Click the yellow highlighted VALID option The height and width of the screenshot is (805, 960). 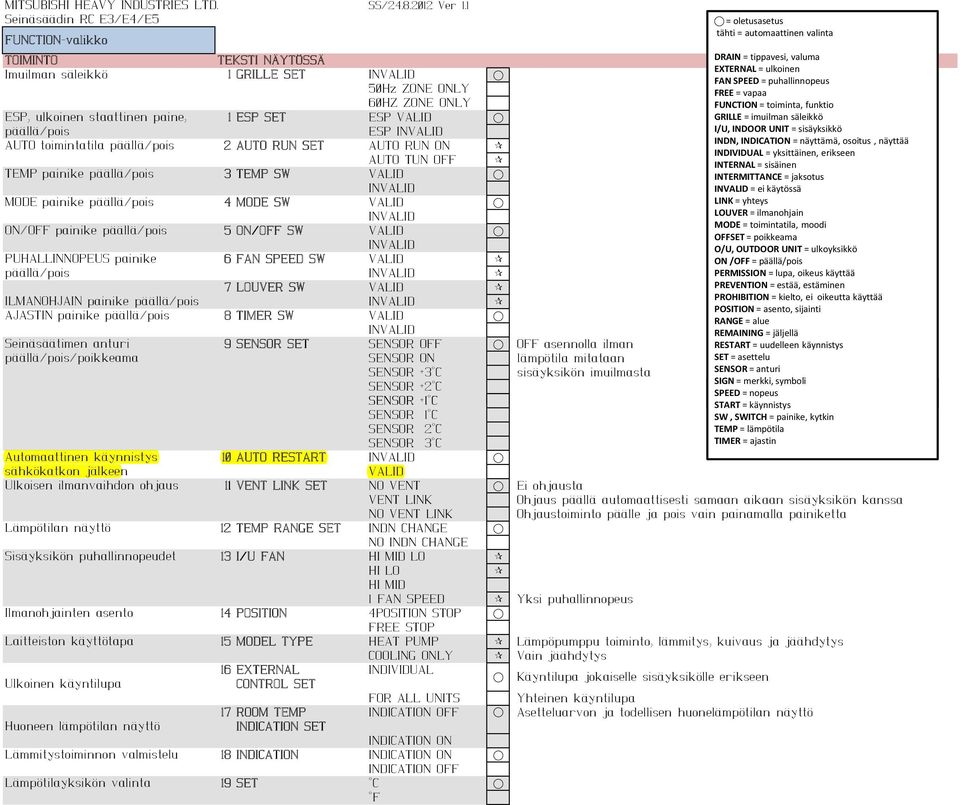tap(386, 471)
